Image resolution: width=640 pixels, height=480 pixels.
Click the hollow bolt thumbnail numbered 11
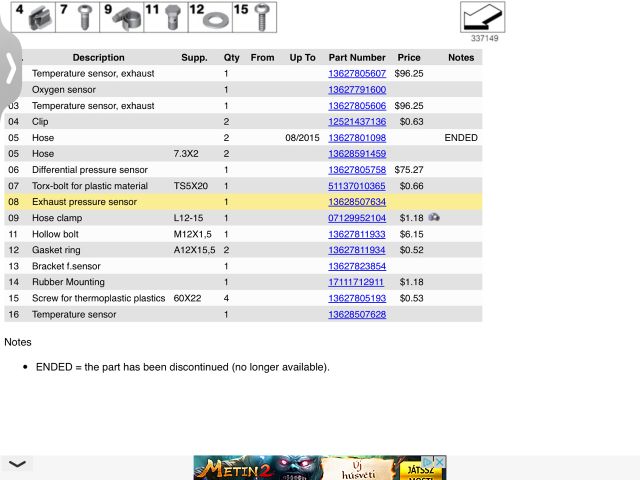click(168, 16)
